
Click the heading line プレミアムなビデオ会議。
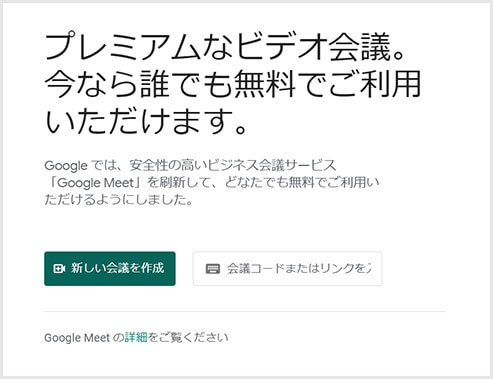coord(226,47)
